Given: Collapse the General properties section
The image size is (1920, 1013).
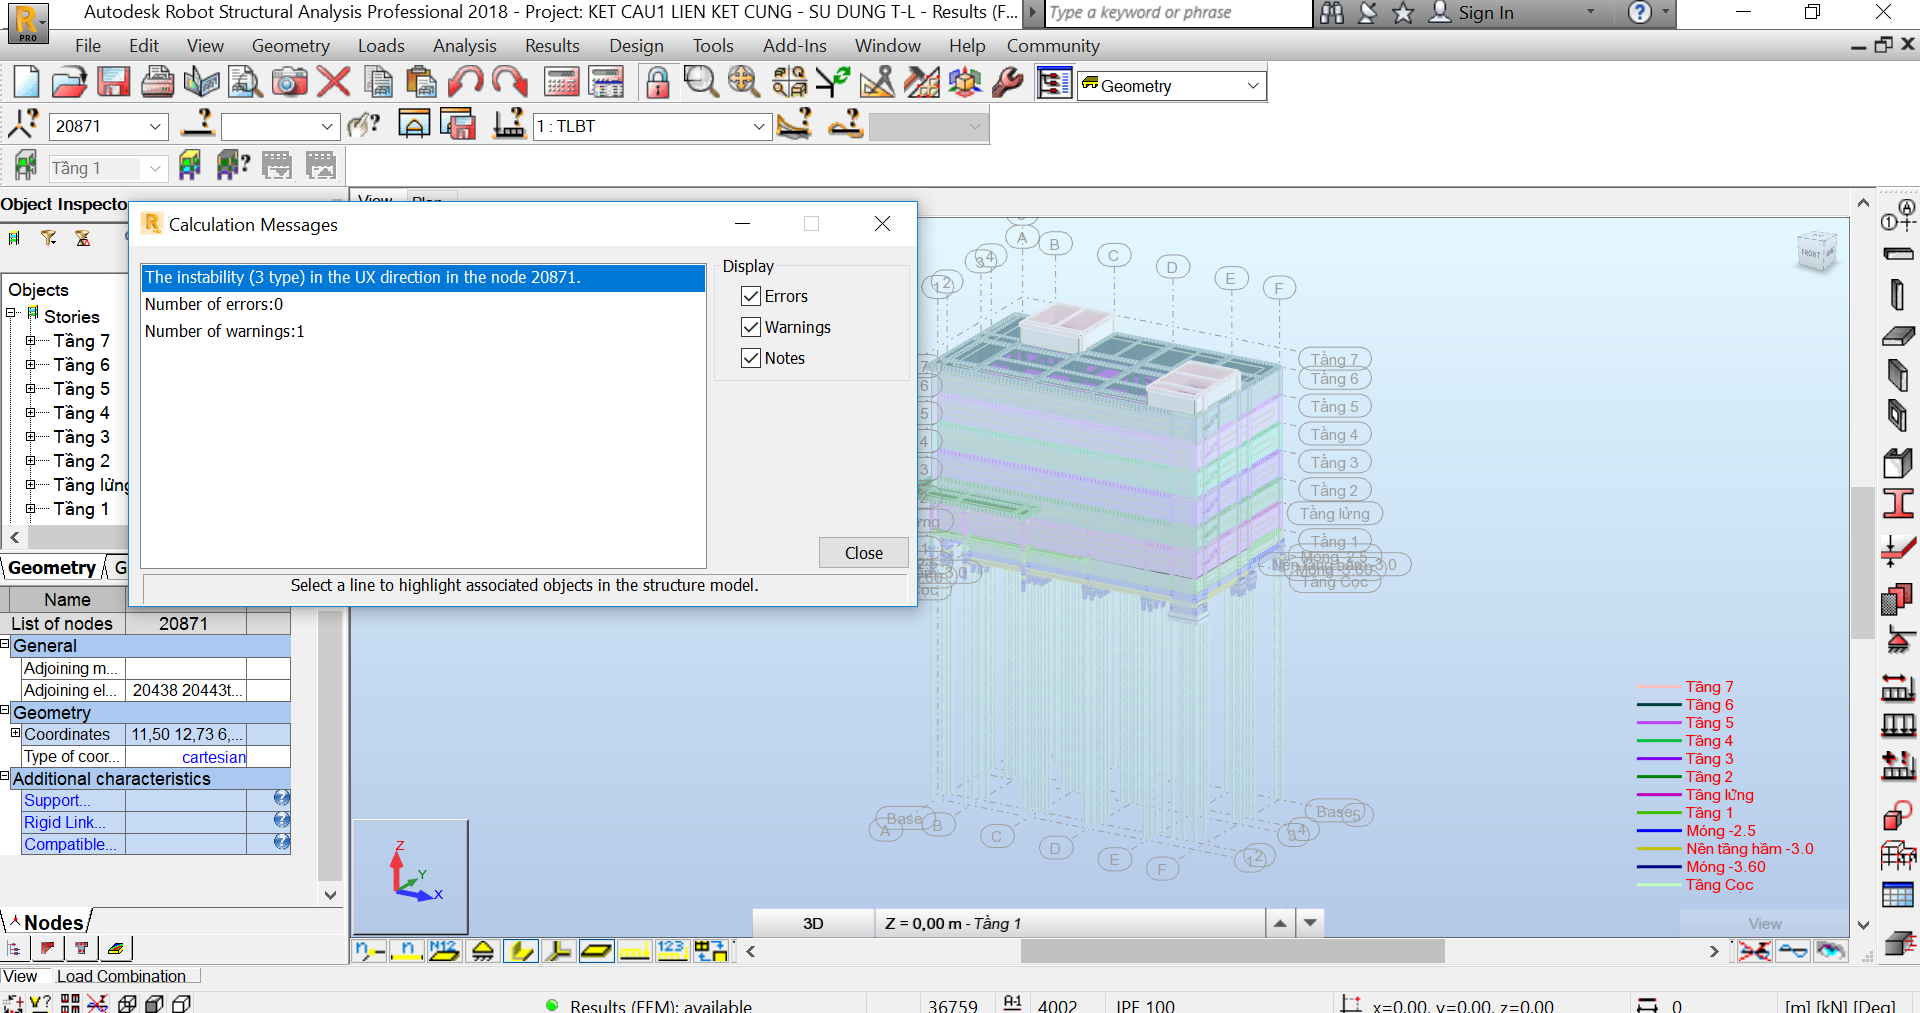Looking at the screenshot, I should (x=5, y=644).
